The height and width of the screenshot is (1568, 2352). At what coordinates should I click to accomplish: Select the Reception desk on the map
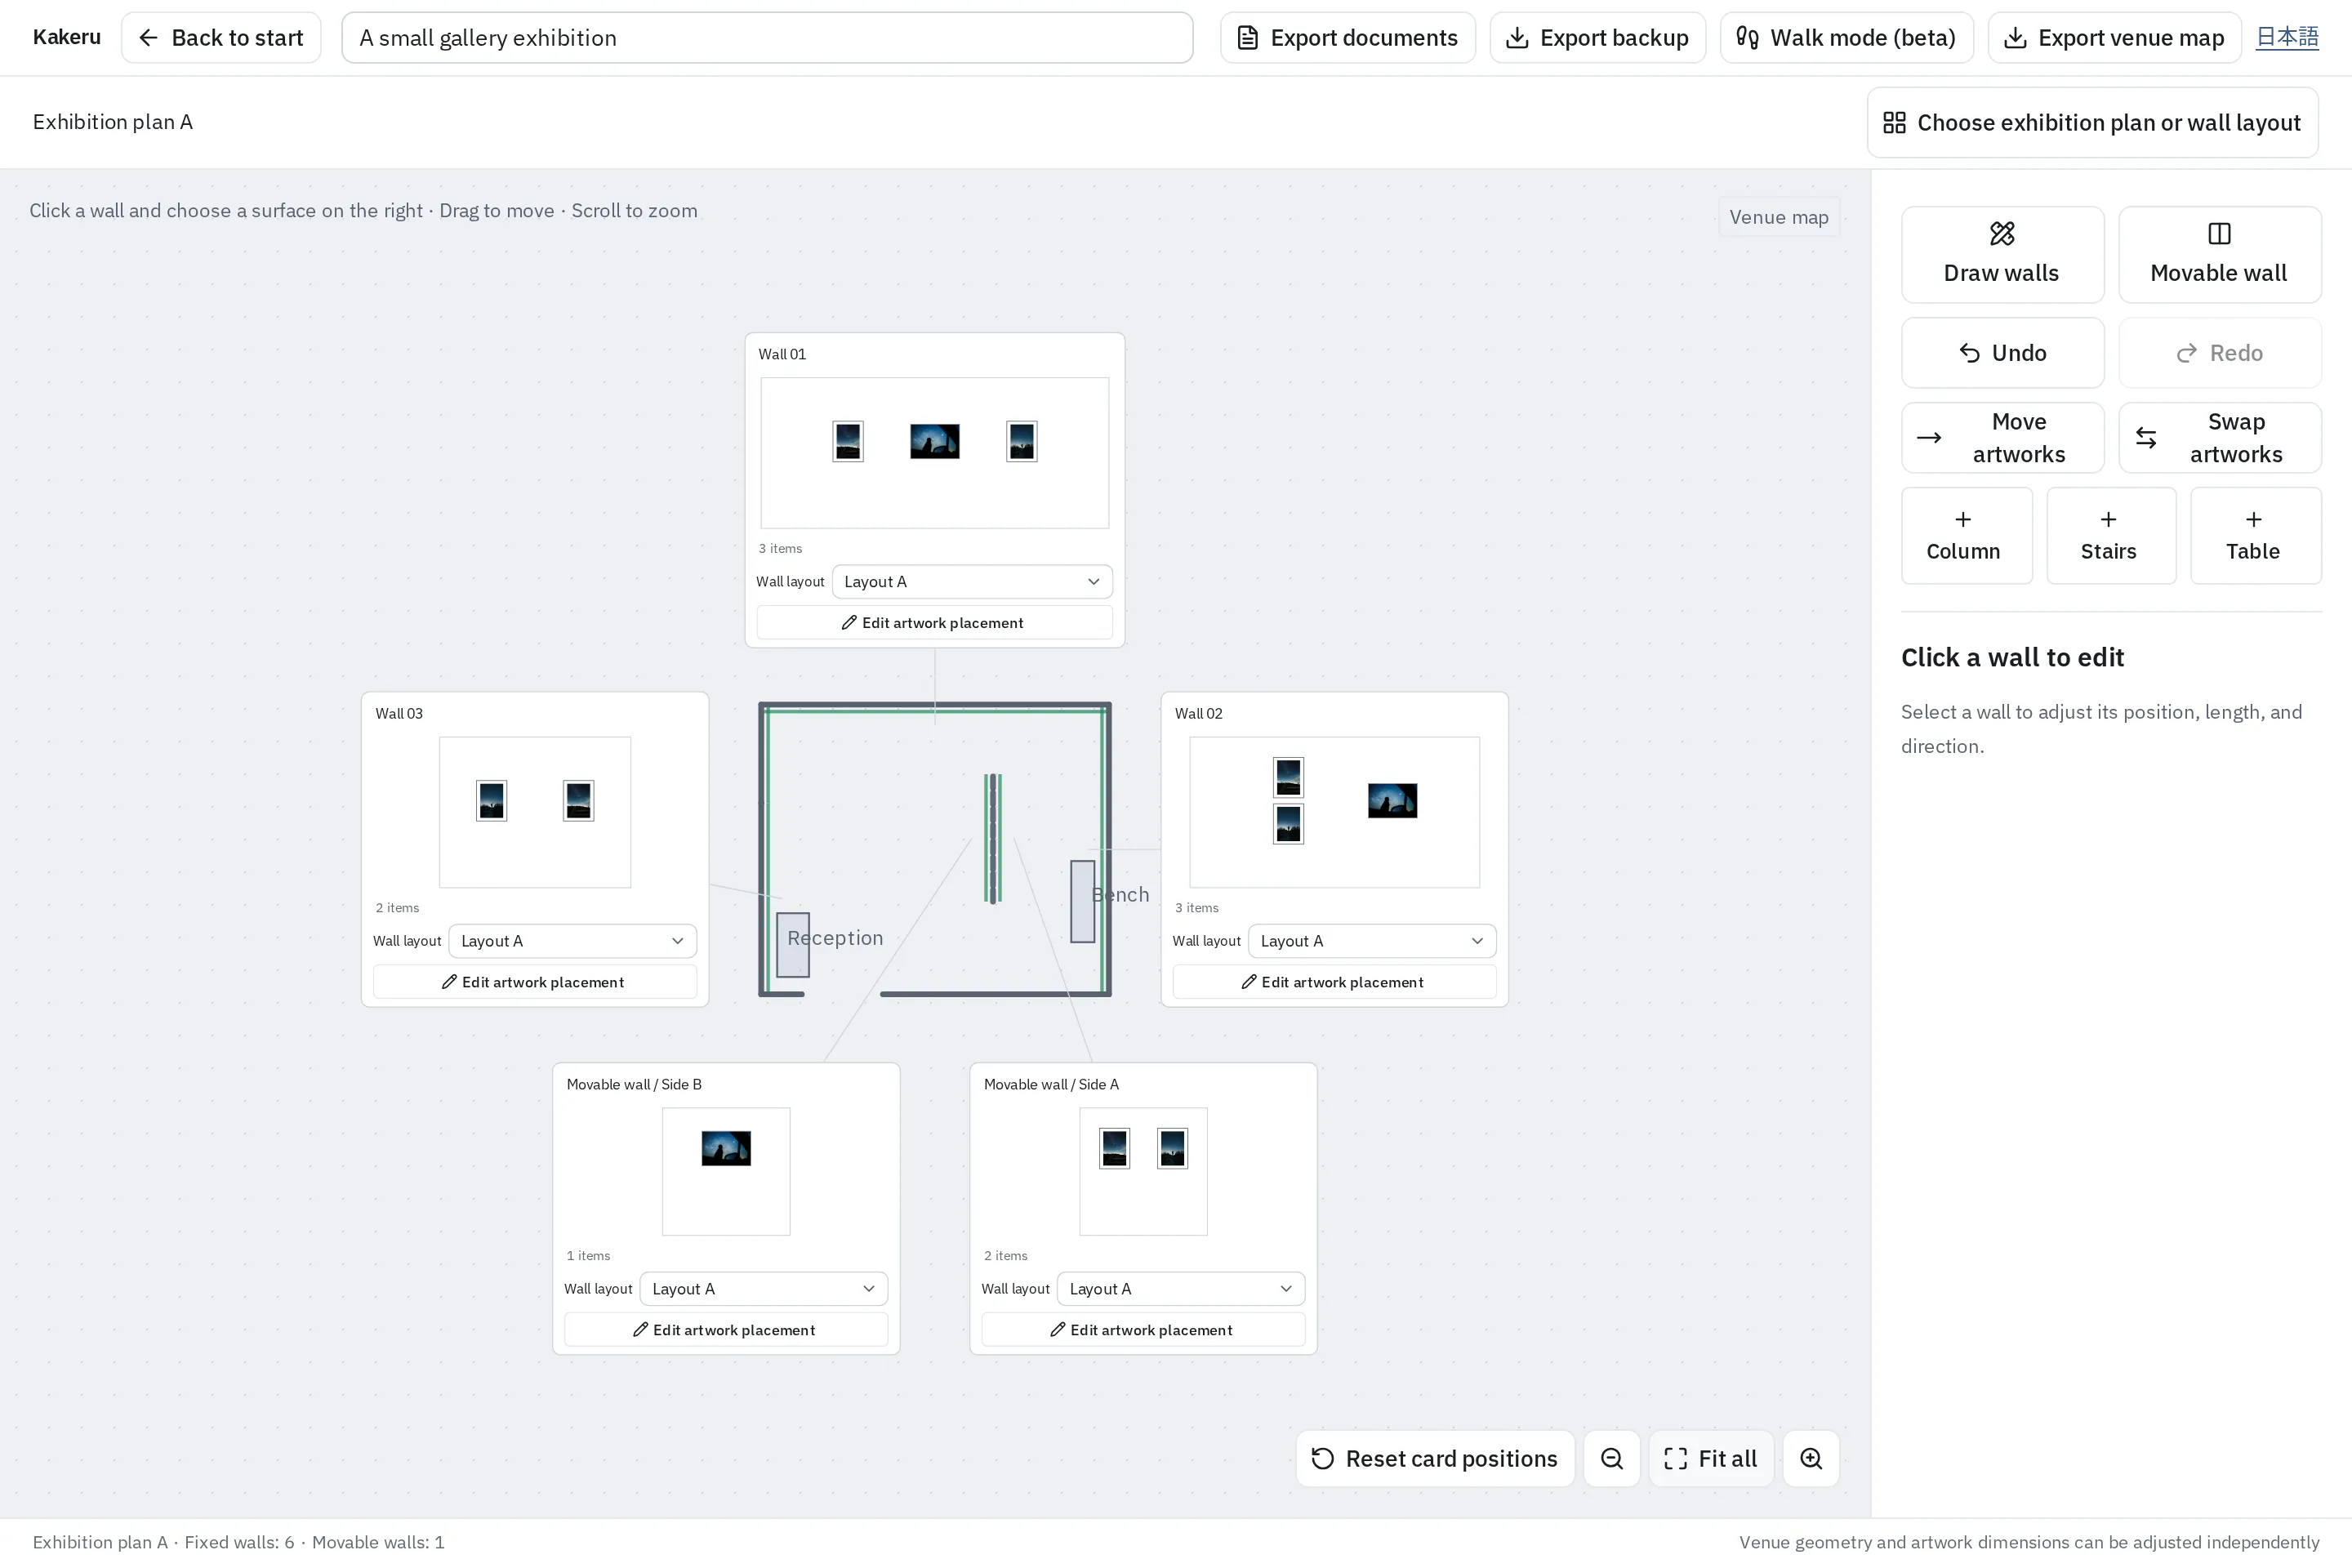point(793,945)
